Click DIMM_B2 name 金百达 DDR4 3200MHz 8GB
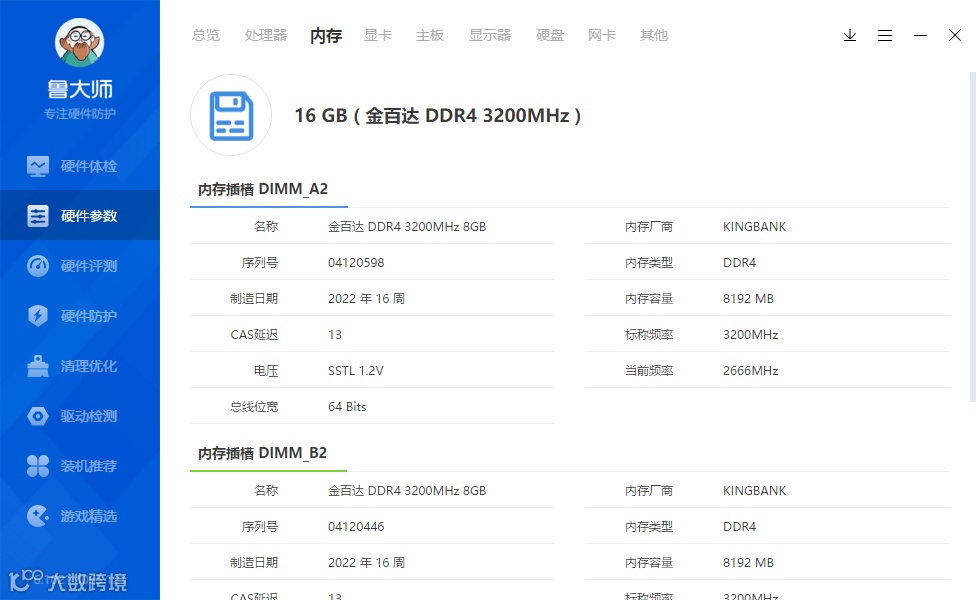The width and height of the screenshot is (980, 600). click(x=407, y=491)
